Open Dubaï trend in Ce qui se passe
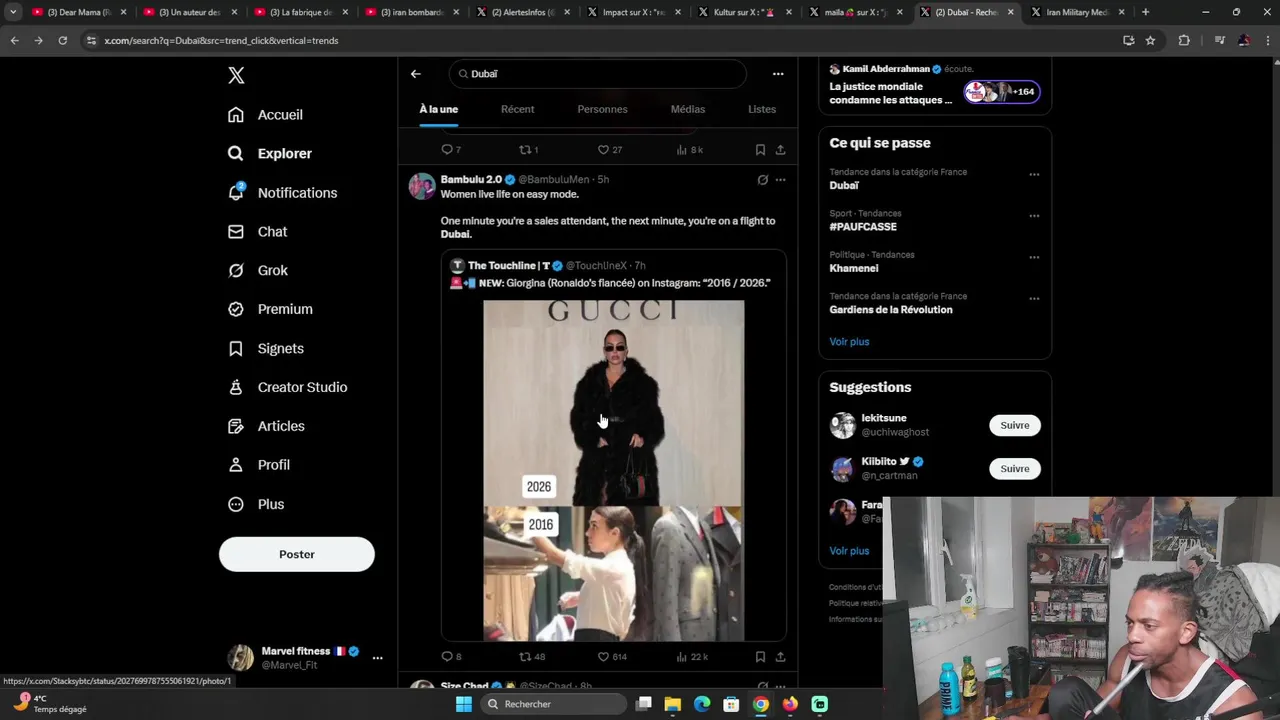 pos(844,185)
